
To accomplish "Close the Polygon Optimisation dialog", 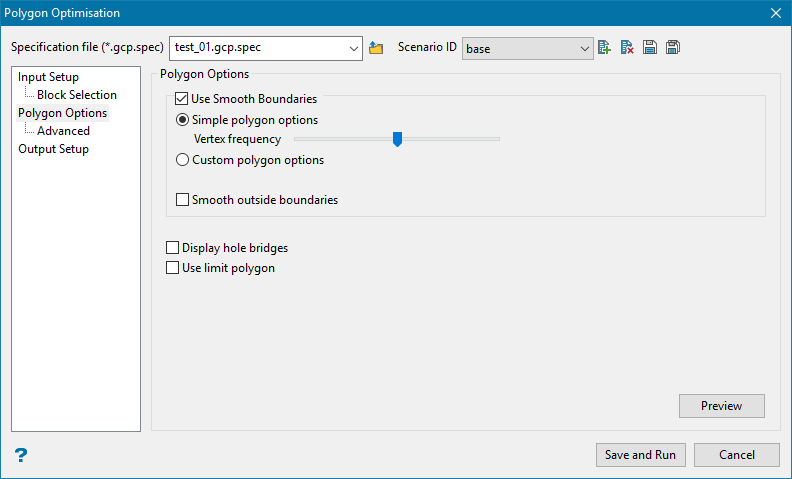I will (775, 13).
